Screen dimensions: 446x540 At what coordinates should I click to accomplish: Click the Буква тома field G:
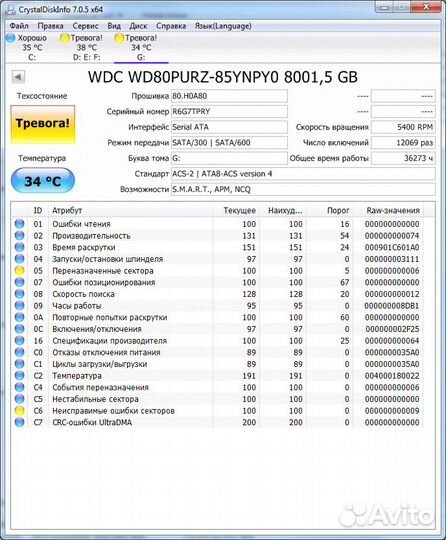tap(229, 158)
